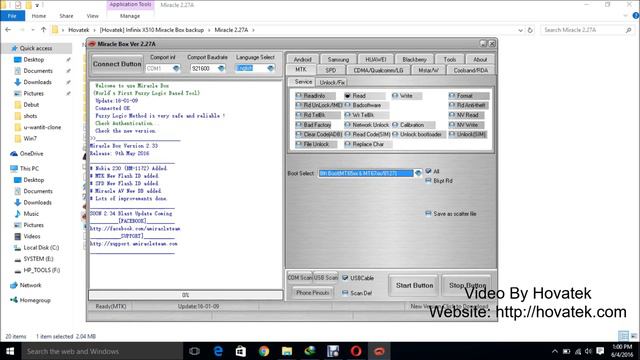Click the volume speaker tray icon
The height and width of the screenshot is (360, 640).
[588, 351]
